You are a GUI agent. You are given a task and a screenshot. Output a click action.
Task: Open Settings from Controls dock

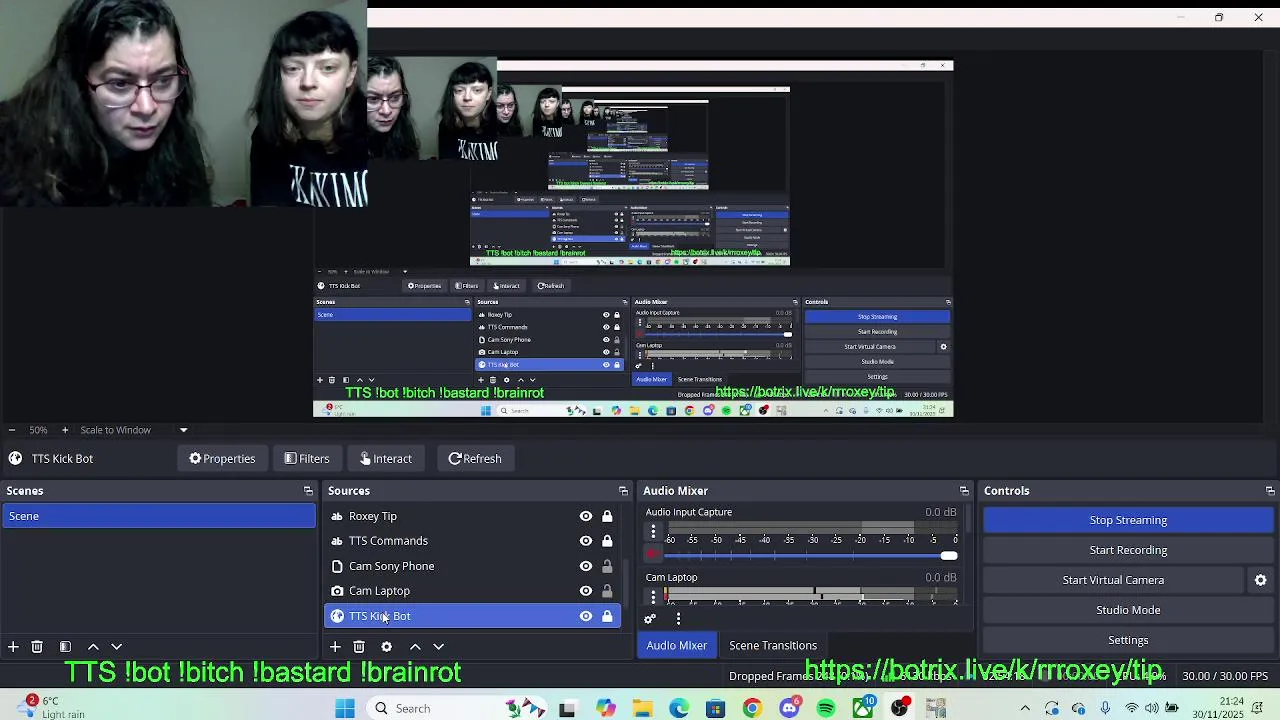click(1128, 640)
